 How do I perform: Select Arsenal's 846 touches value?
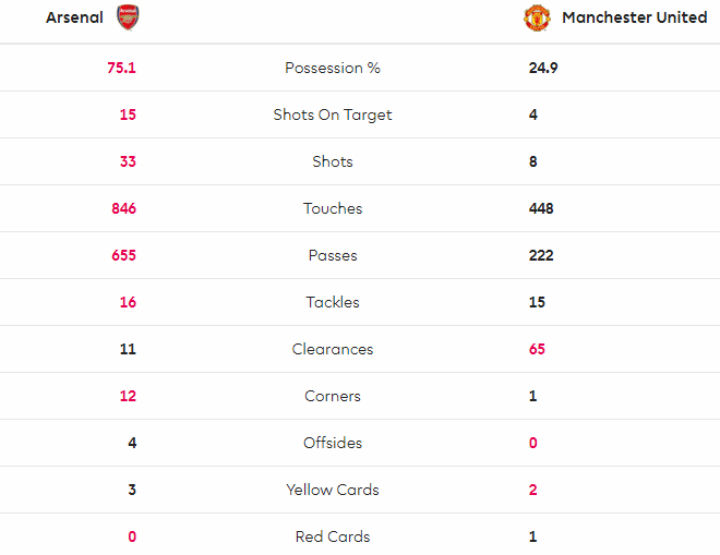point(124,209)
